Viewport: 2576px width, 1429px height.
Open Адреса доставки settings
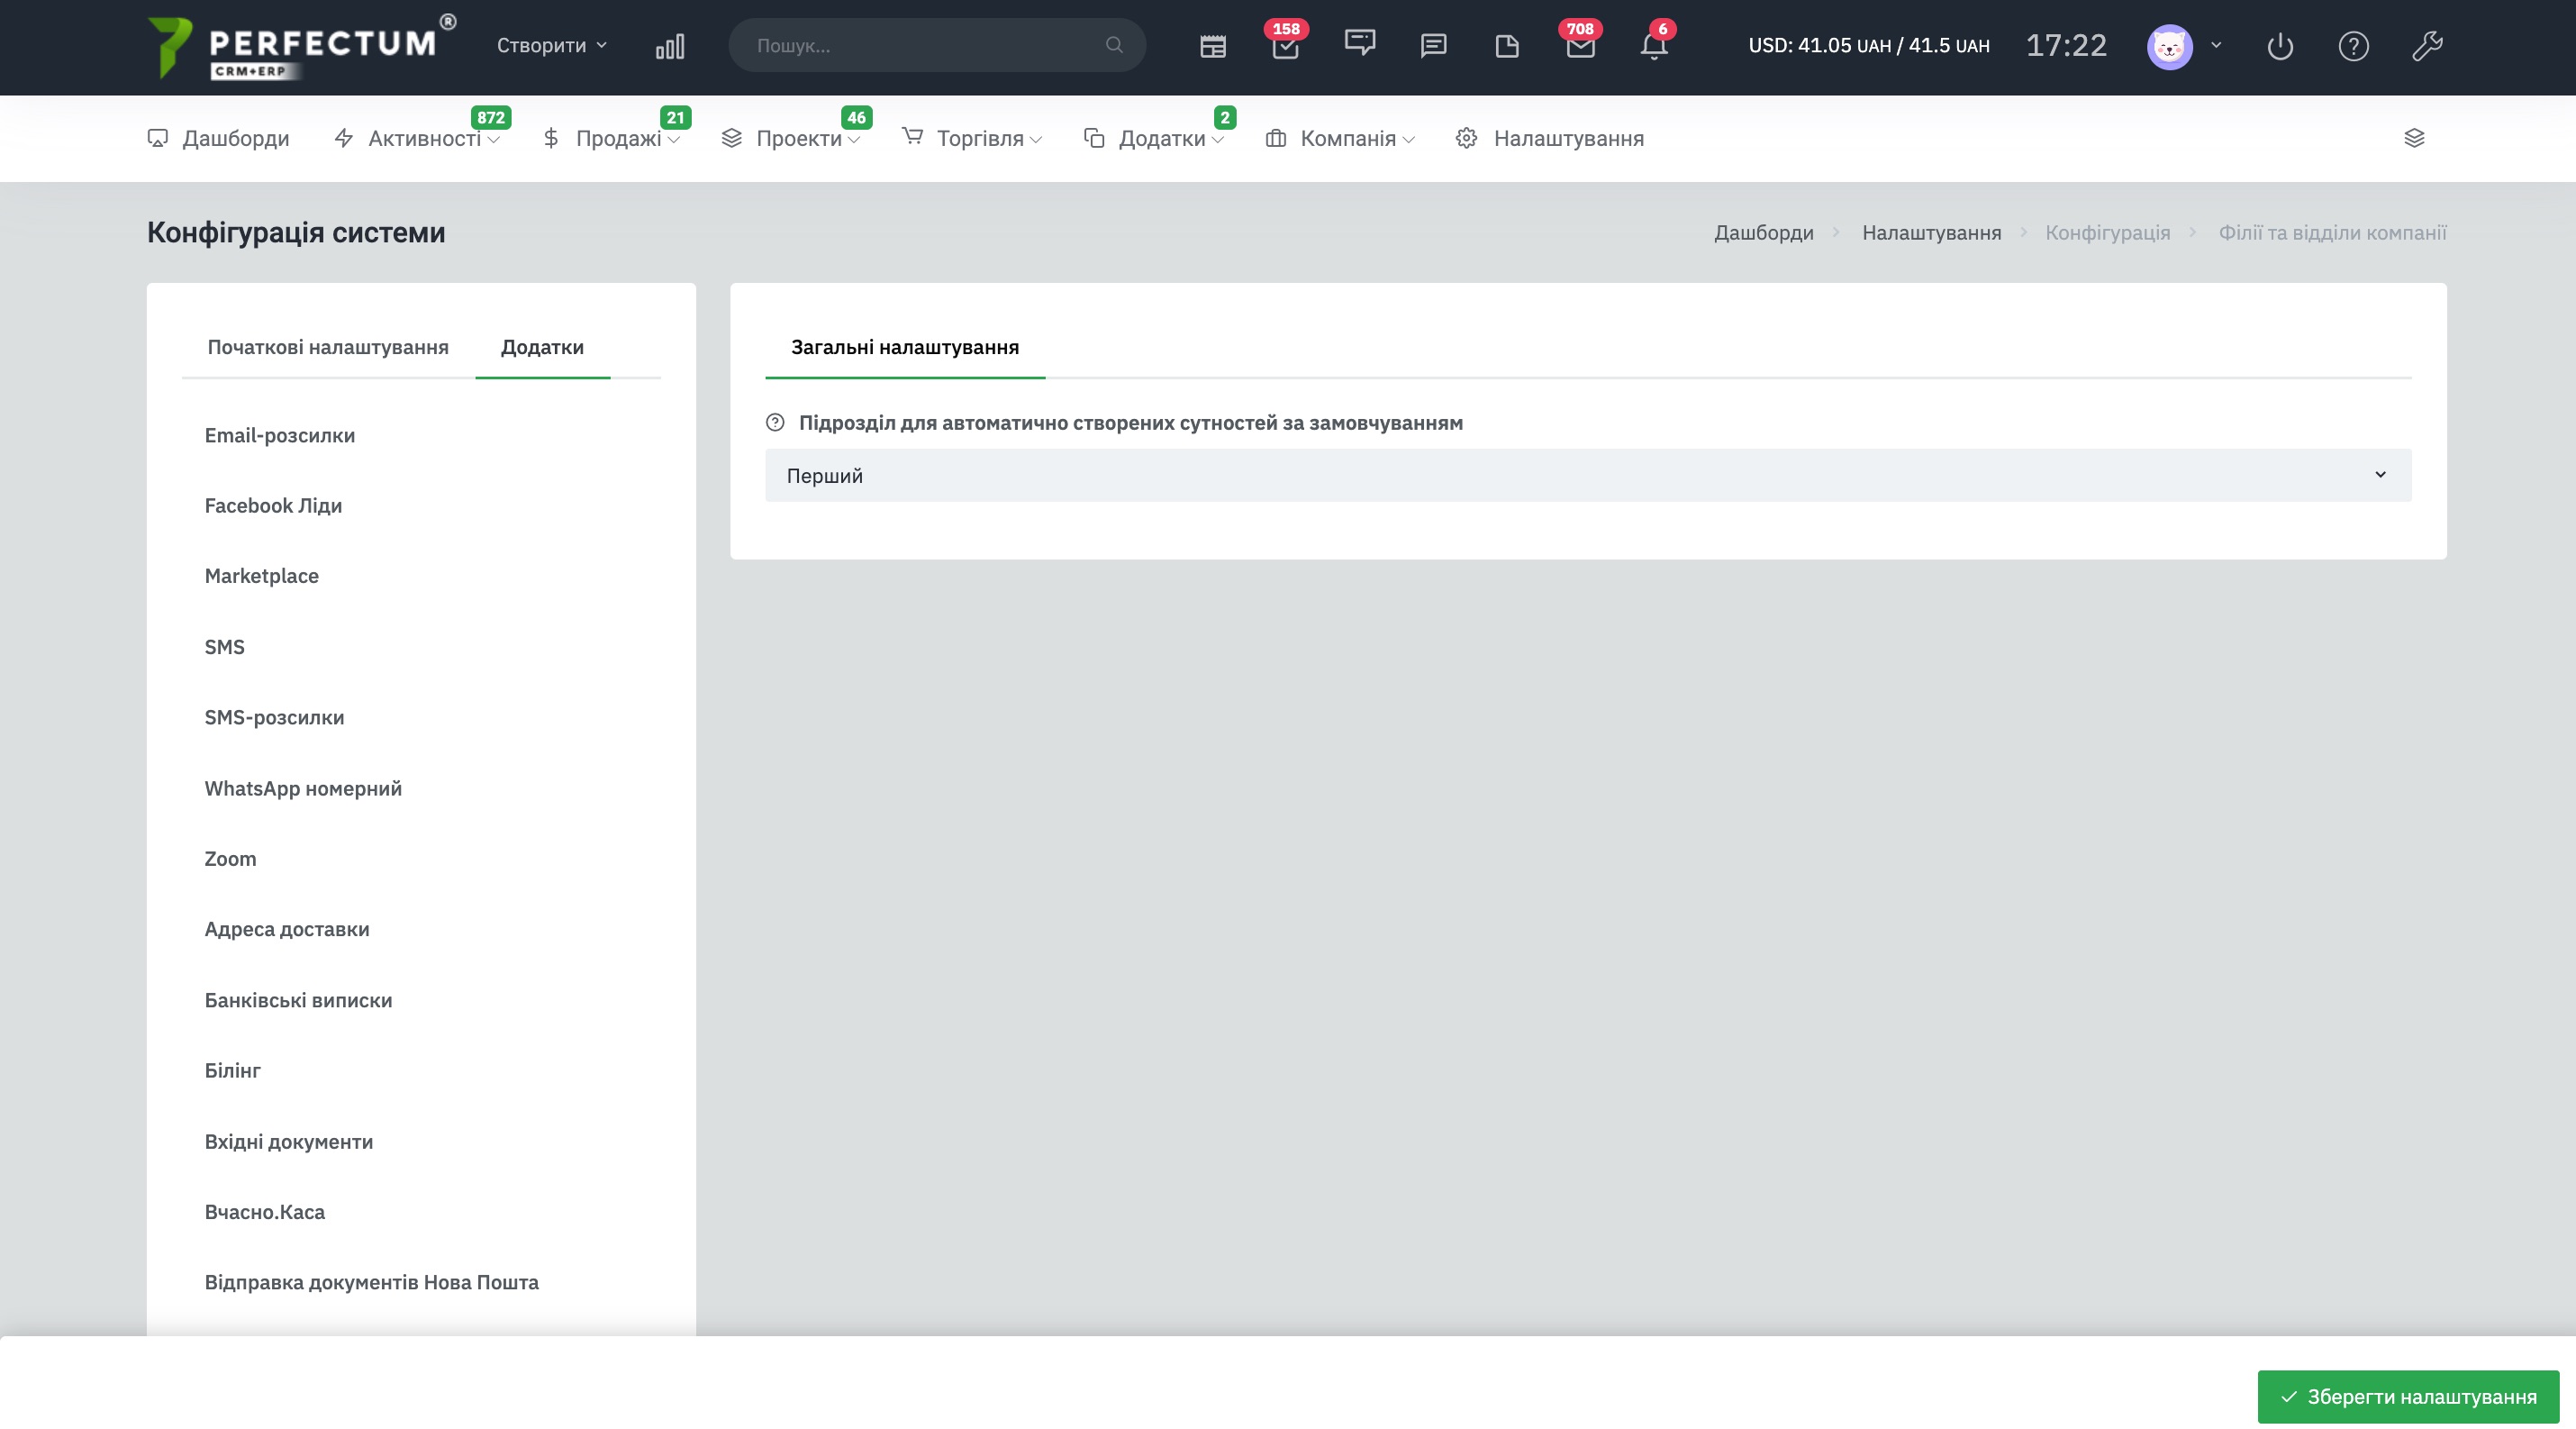tap(287, 929)
